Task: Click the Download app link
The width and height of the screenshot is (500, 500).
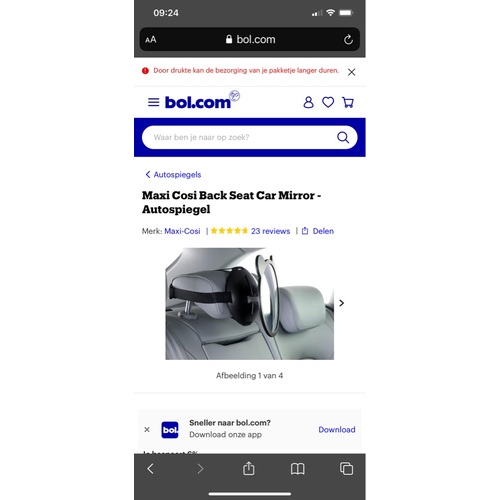Action: (x=337, y=429)
